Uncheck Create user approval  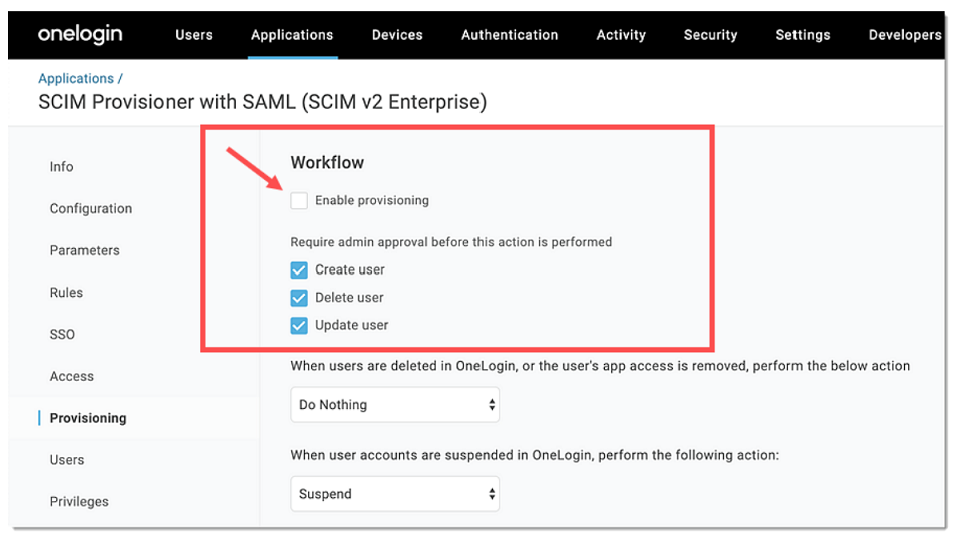[299, 270]
